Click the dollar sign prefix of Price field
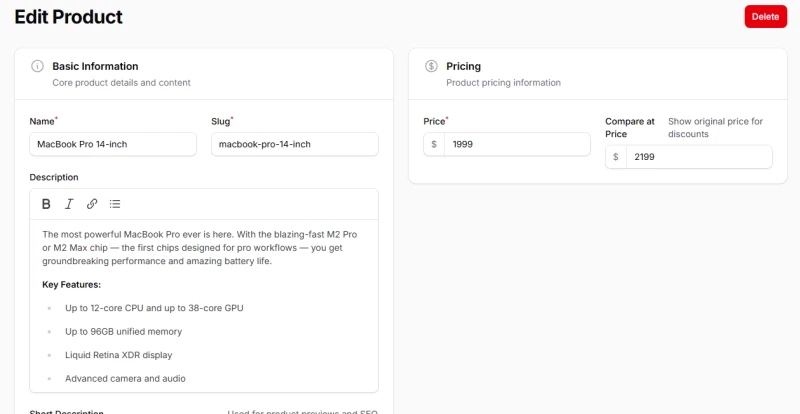The width and height of the screenshot is (800, 414). coord(434,144)
